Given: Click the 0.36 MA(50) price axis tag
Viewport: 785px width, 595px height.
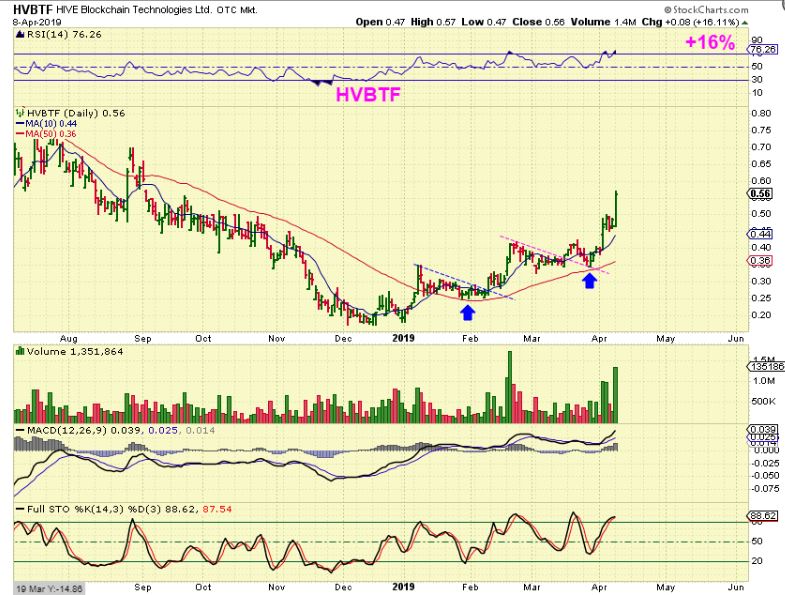Looking at the screenshot, I should (x=761, y=260).
